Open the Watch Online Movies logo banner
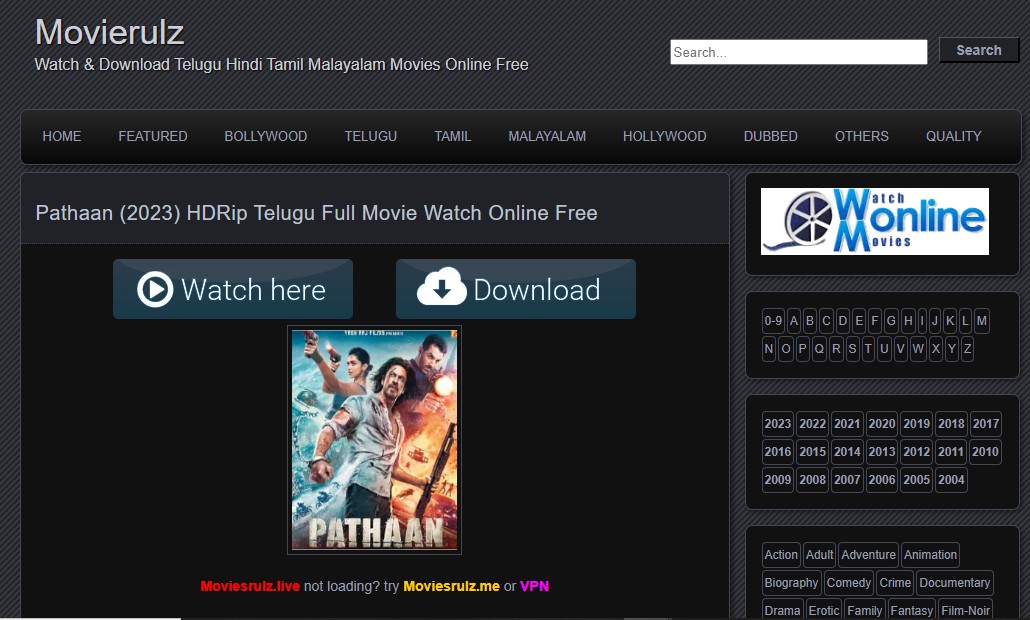 coord(874,221)
